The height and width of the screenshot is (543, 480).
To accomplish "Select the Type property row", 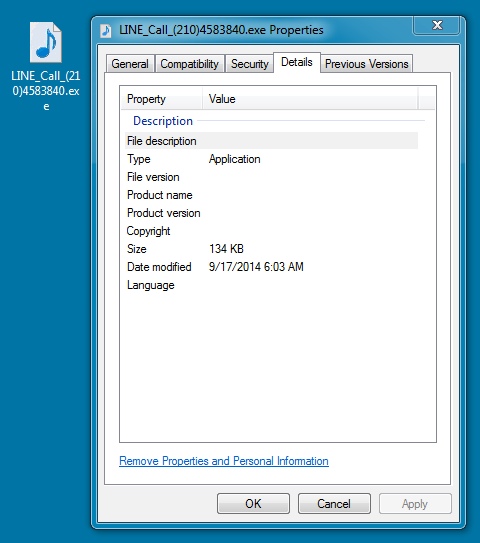I will tap(271, 159).
